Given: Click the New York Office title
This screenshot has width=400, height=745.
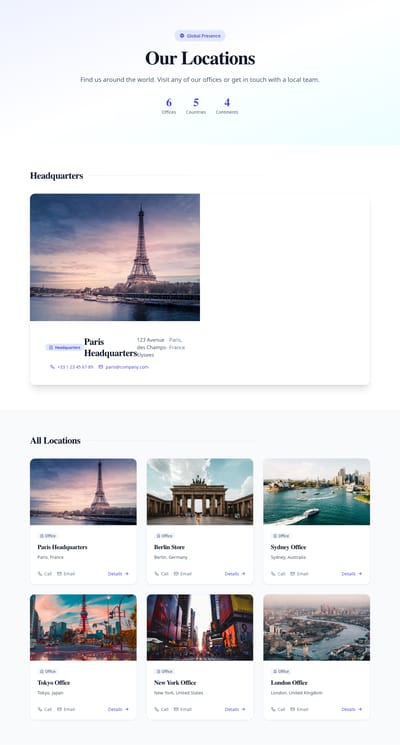Looking at the screenshot, I should click(x=175, y=682).
